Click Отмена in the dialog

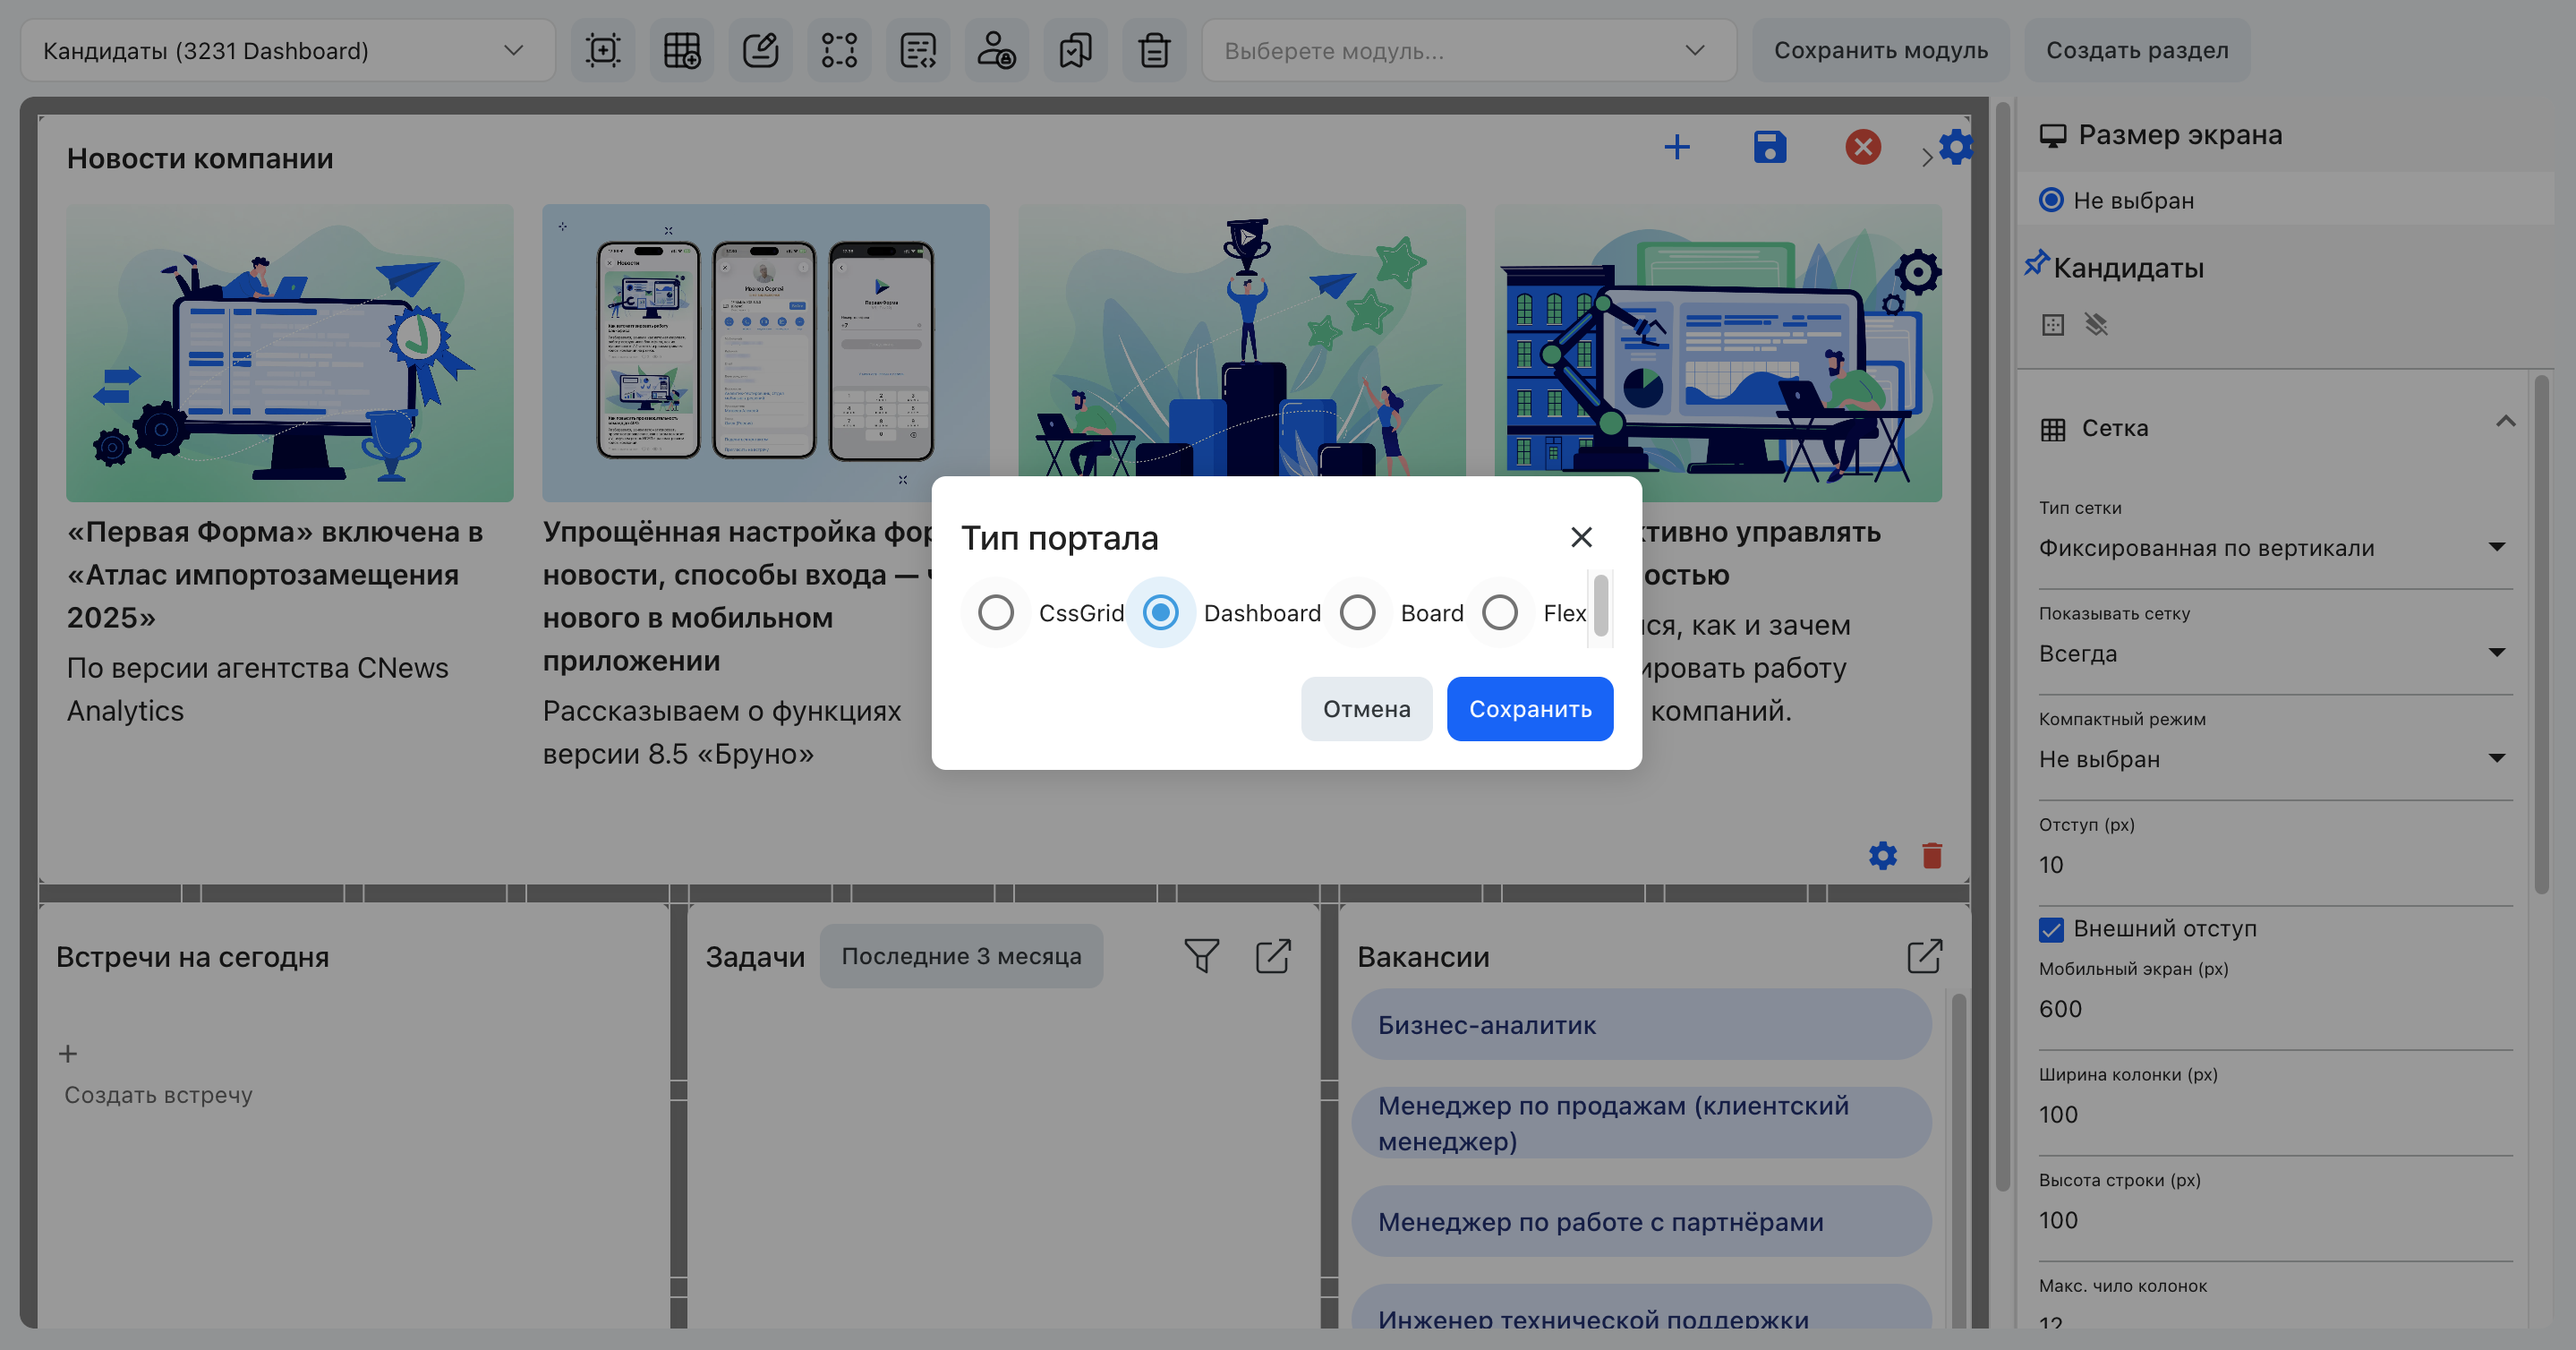[1366, 709]
